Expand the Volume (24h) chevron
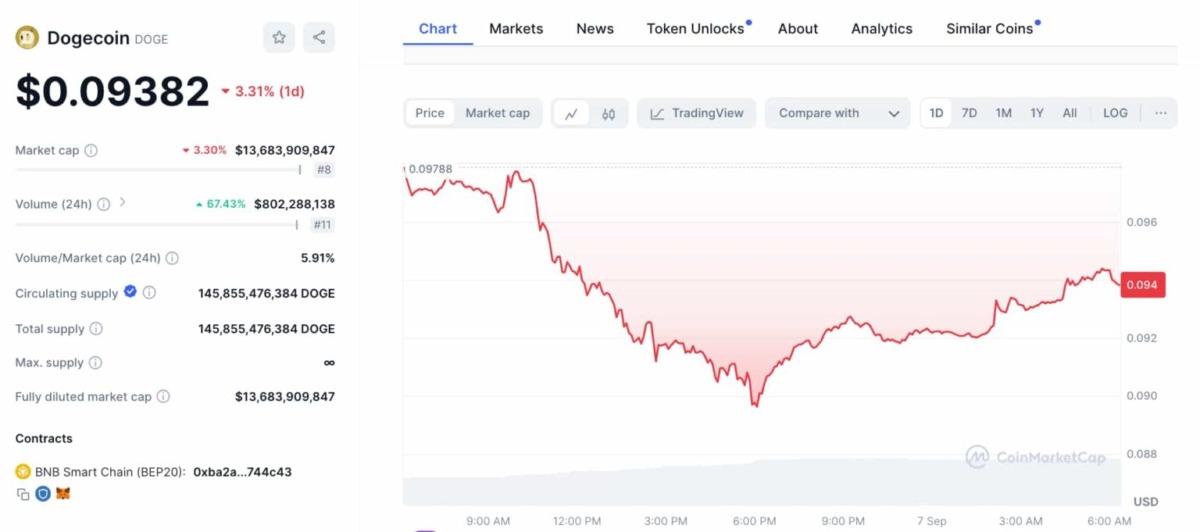 (123, 203)
